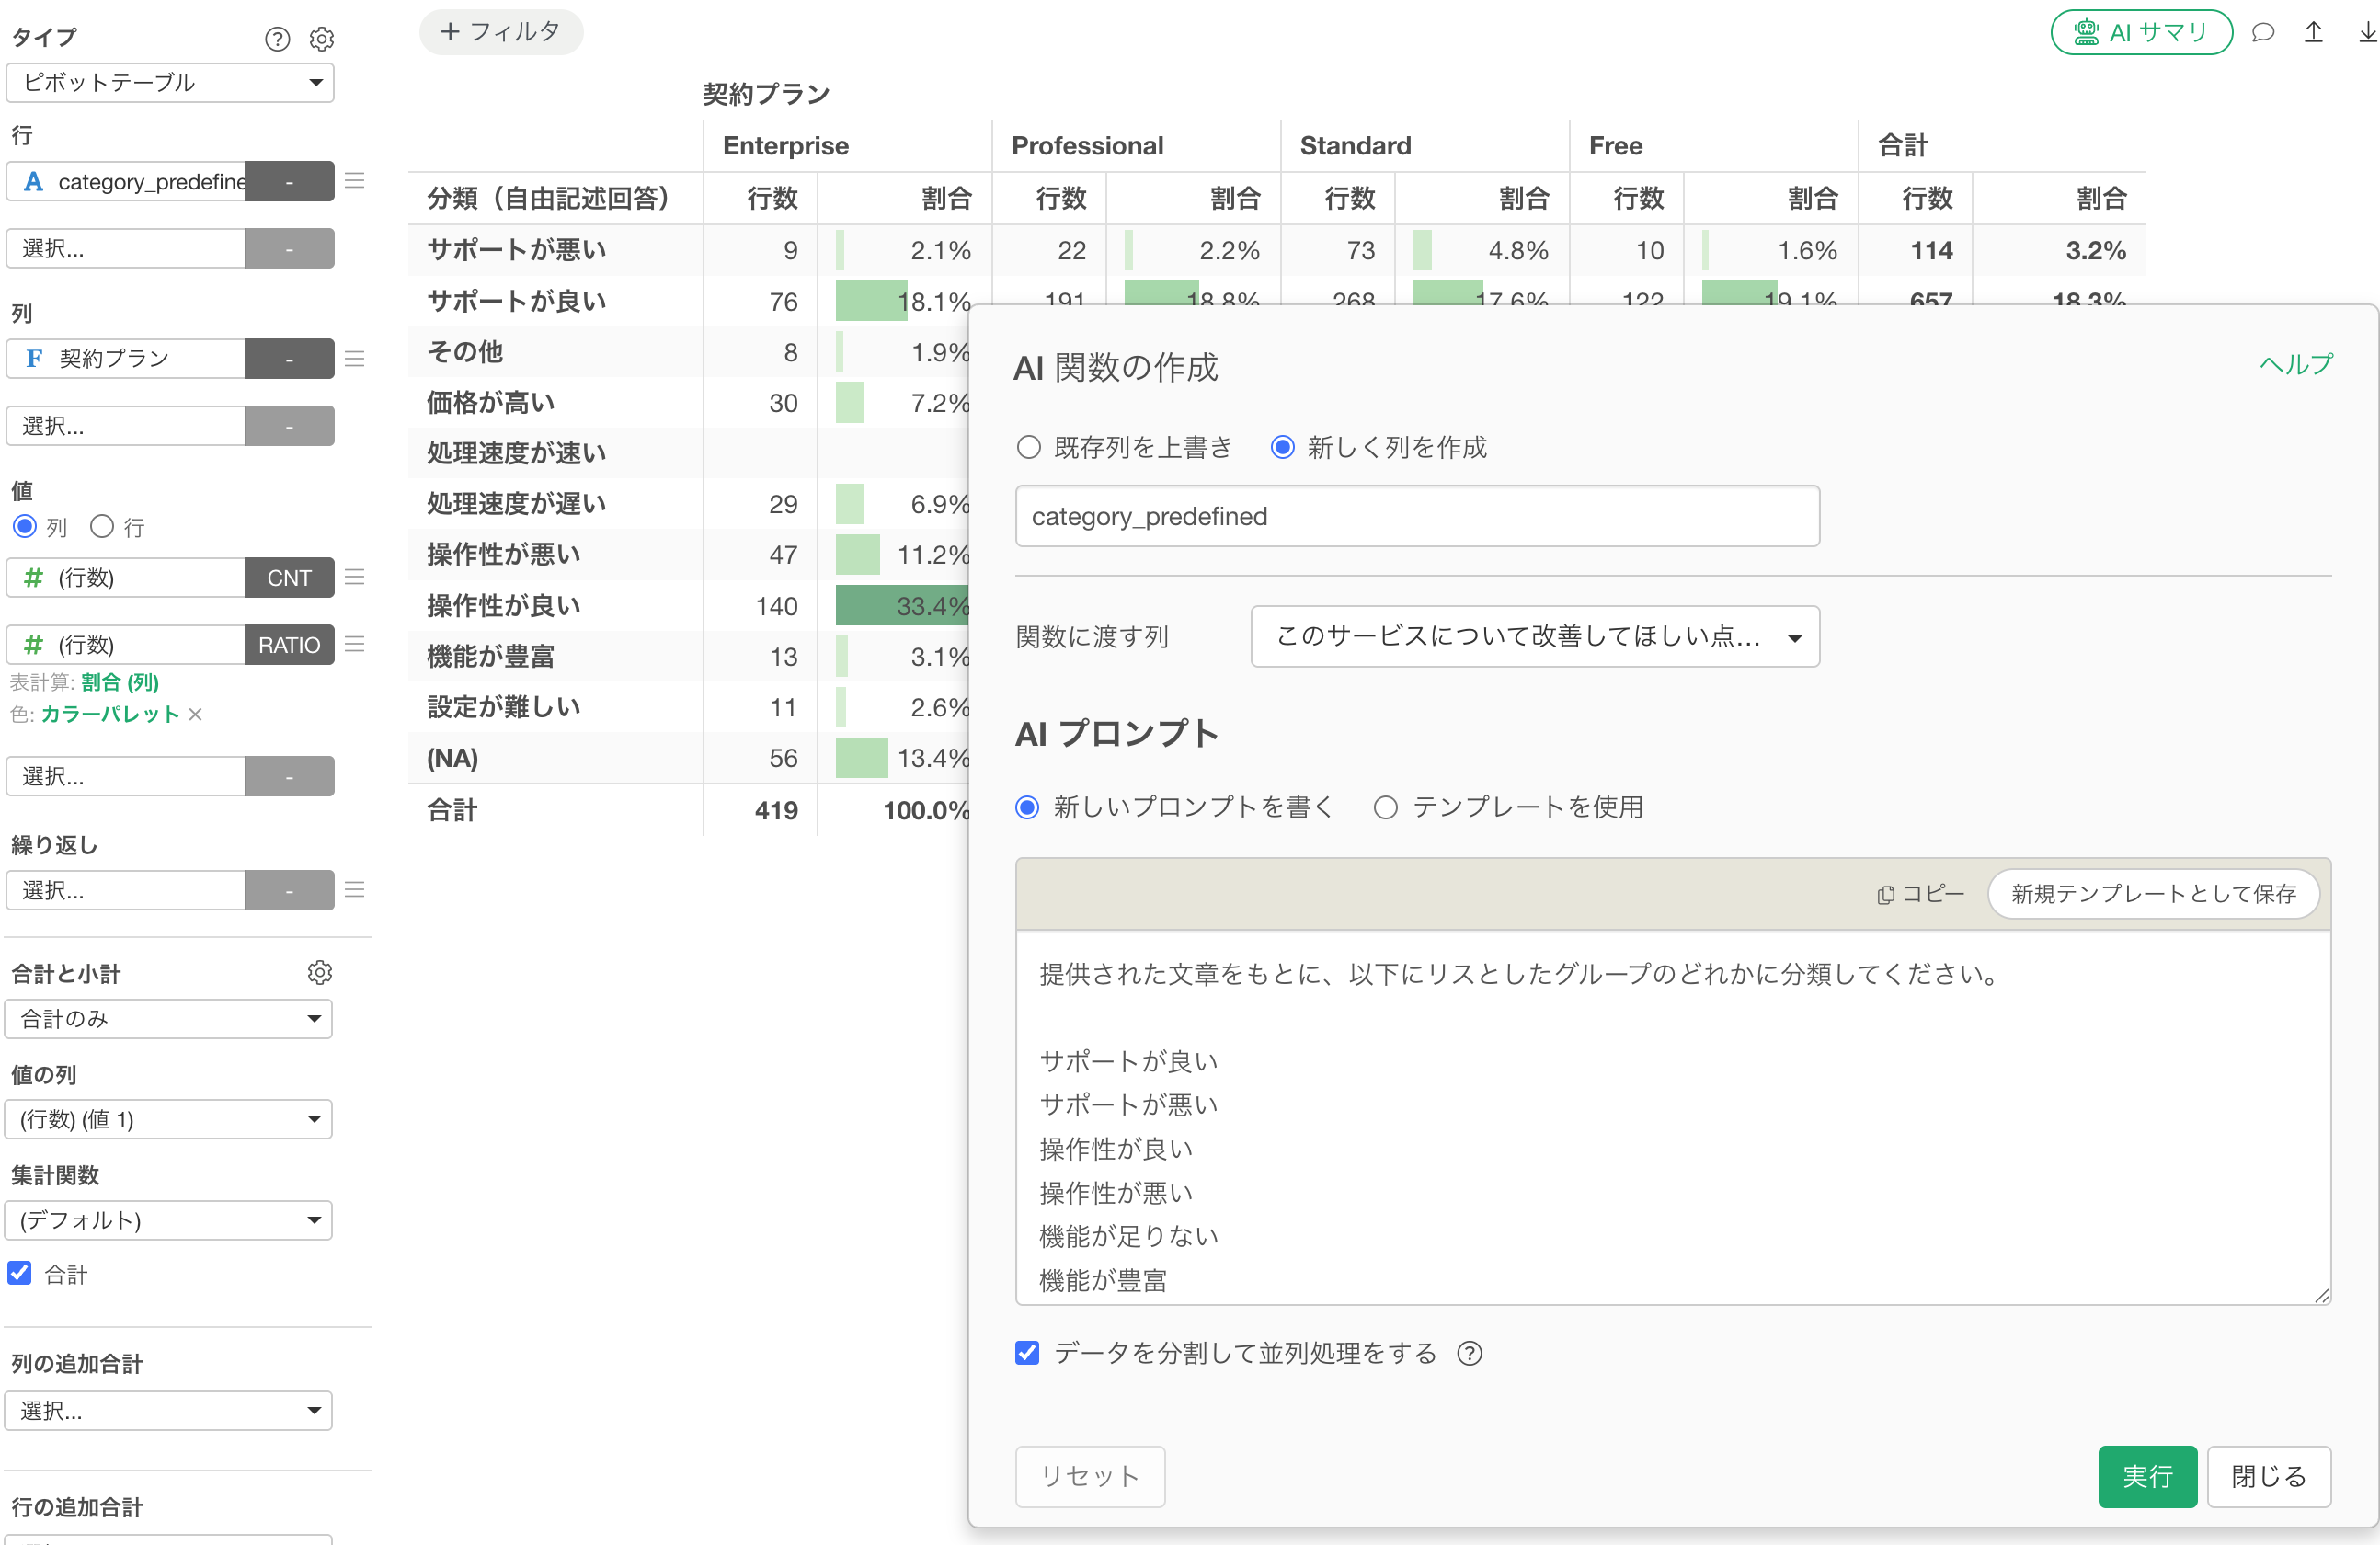This screenshot has height=1545, width=2380.
Task: Select 新しいプロンプトを書く option
Action: (1027, 807)
